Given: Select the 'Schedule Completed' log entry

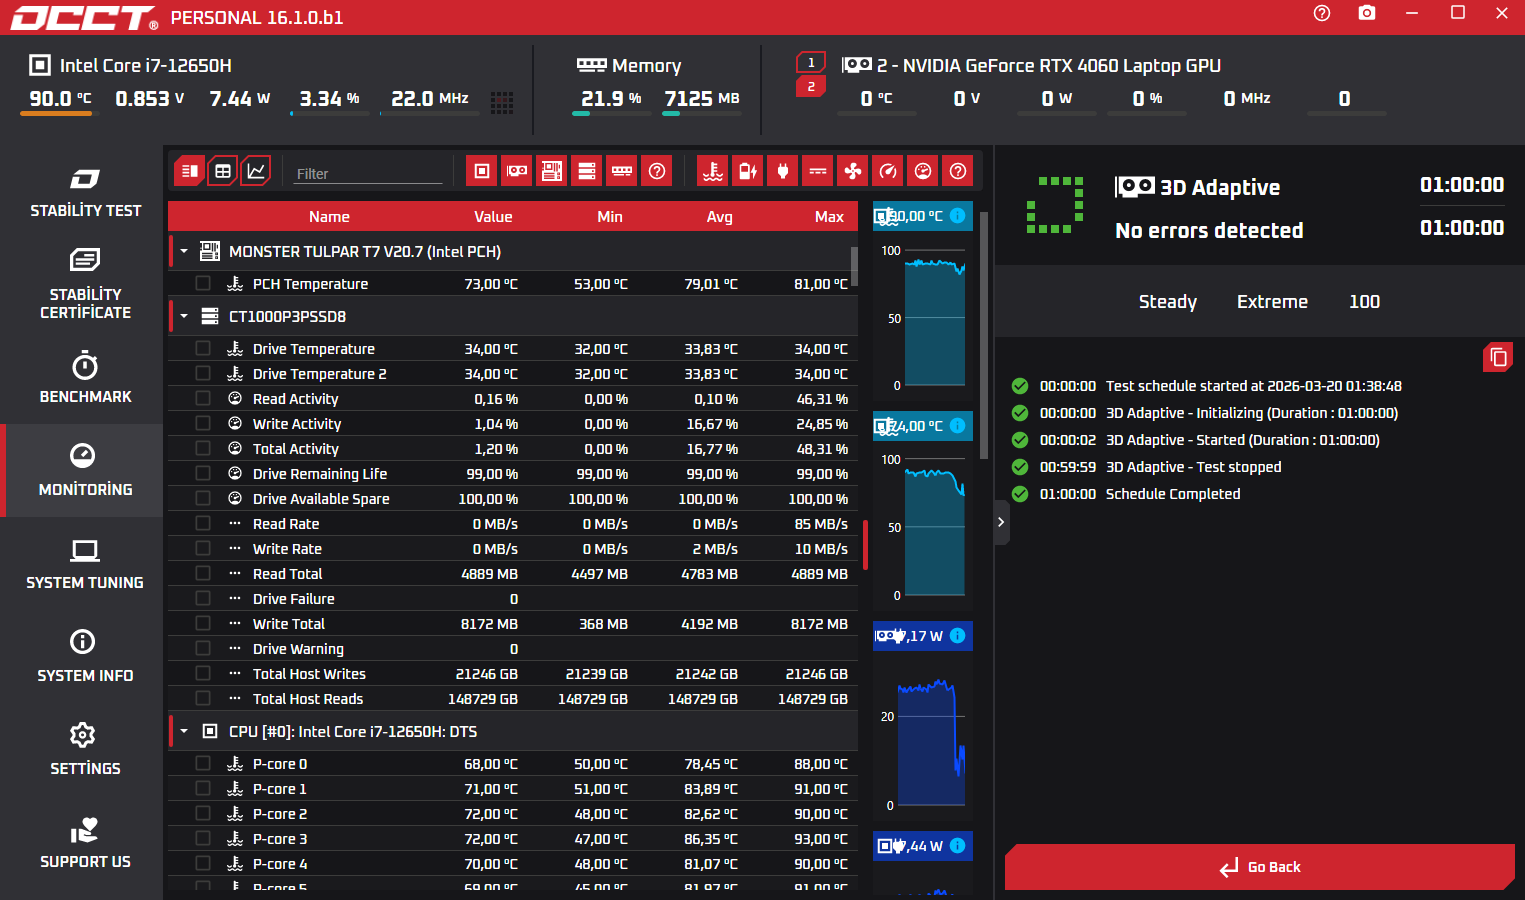Looking at the screenshot, I should (x=1173, y=494).
